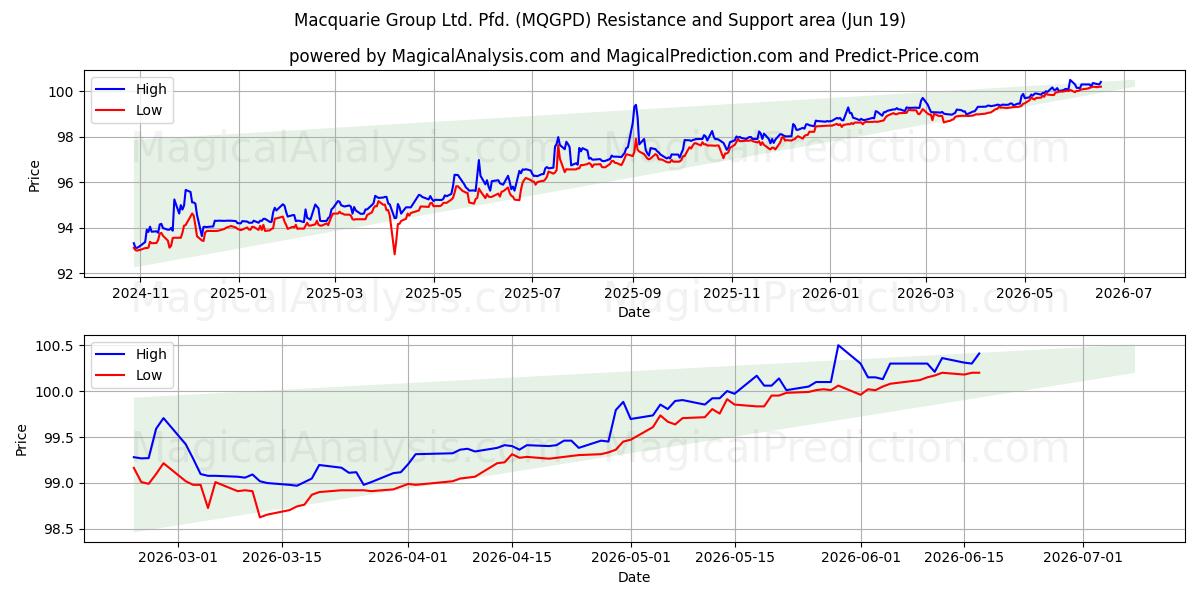This screenshot has width=1200, height=600.
Task: Click 'Low' in the top chart legend
Action: pyautogui.click(x=149, y=110)
